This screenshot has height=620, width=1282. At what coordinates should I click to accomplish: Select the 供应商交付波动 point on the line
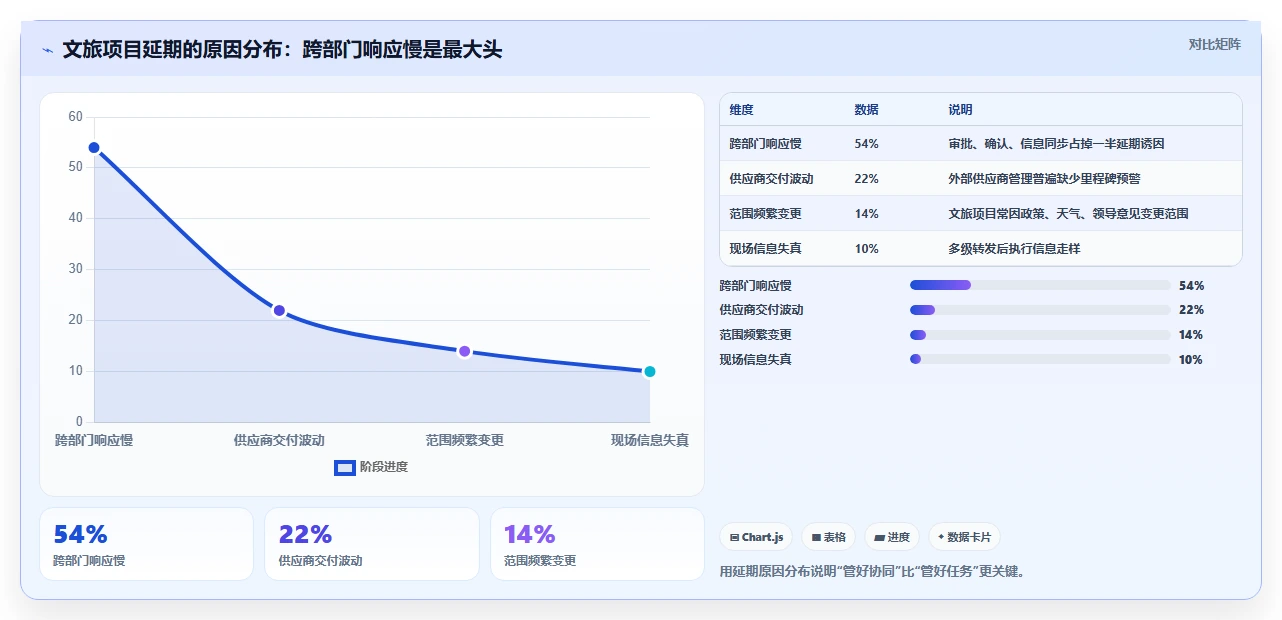279,310
